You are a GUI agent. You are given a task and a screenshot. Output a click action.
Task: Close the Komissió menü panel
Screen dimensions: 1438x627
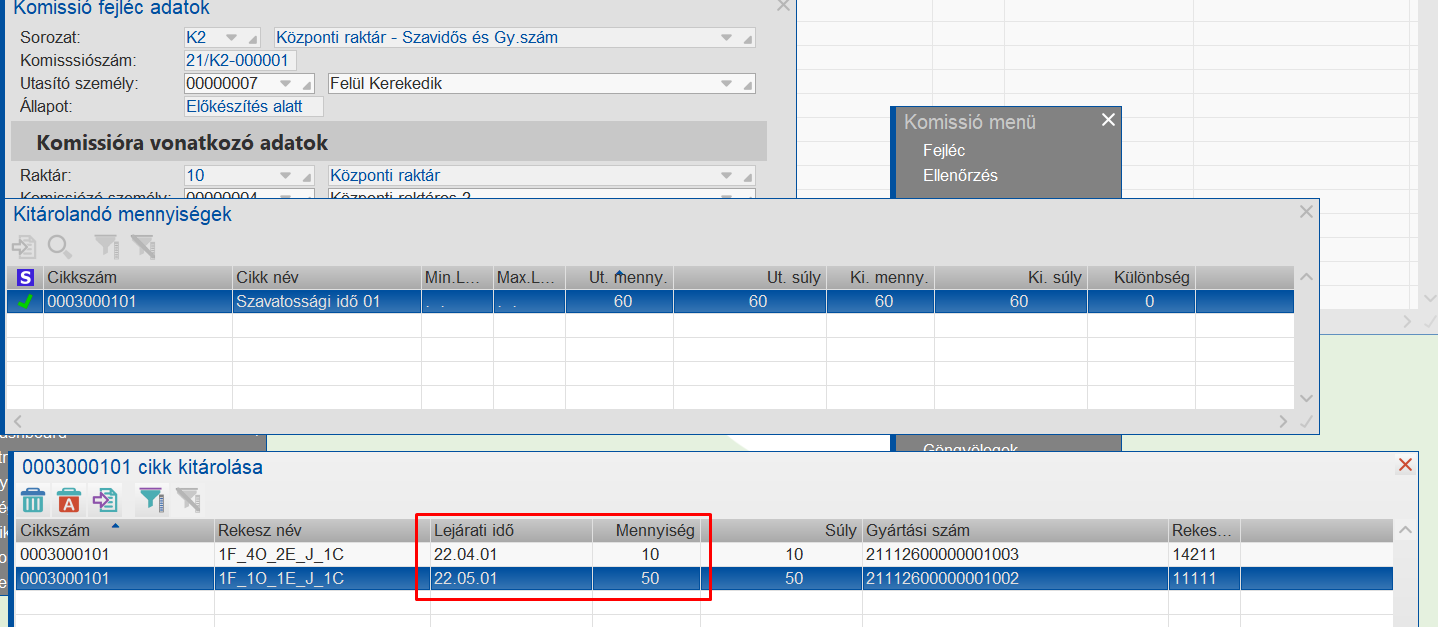tap(1107, 120)
